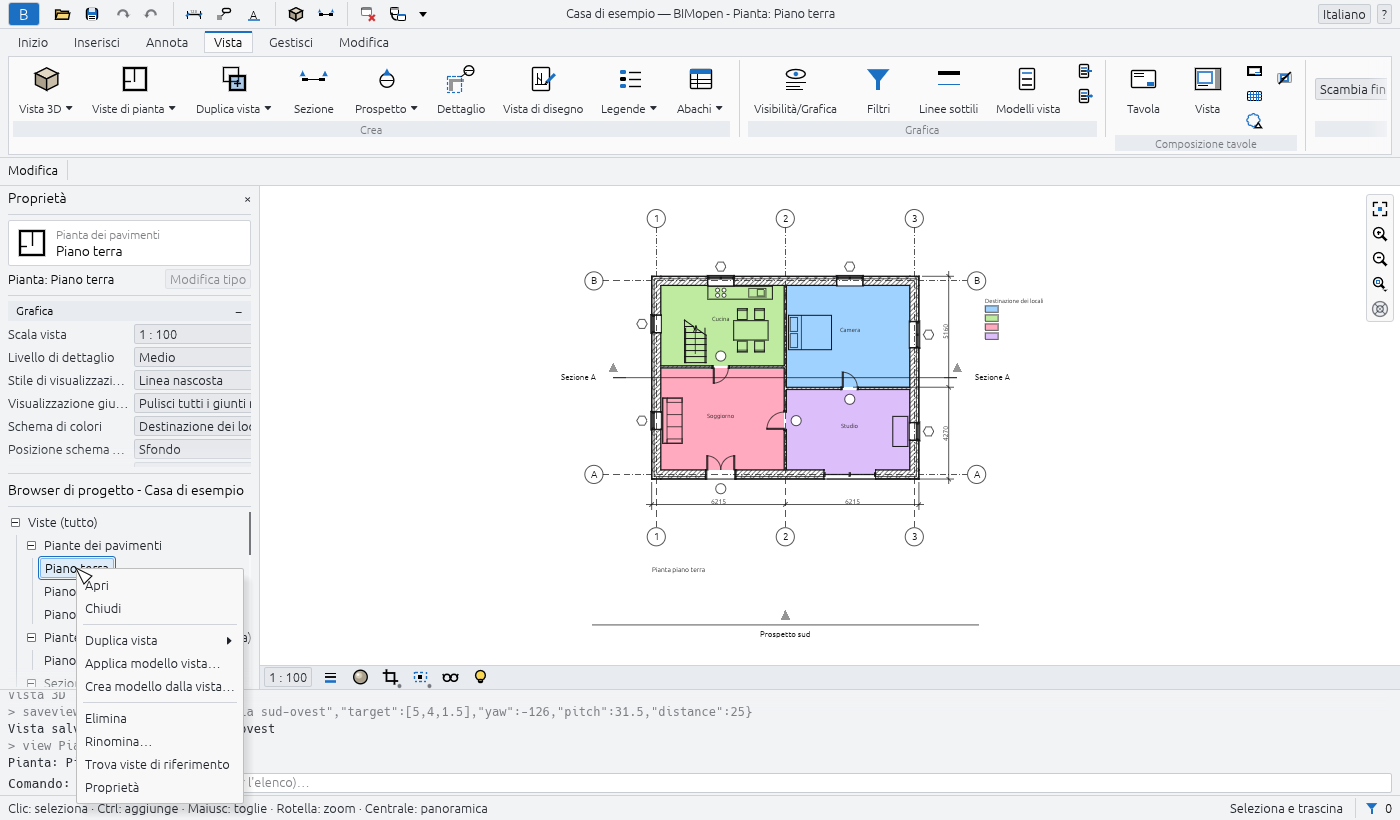This screenshot has width=1400, height=820.
Task: Toggle the dashed crop region visibility icon
Action: click(x=421, y=677)
